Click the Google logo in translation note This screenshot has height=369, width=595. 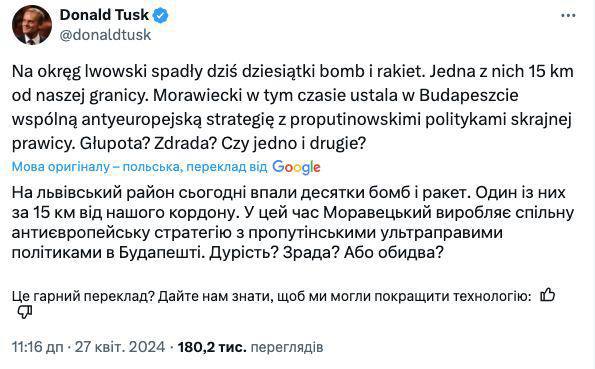tap(296, 167)
